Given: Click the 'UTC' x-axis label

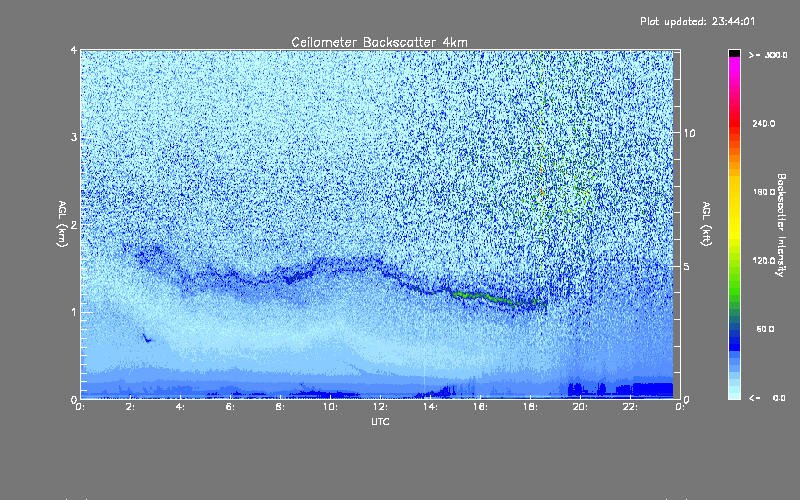Looking at the screenshot, I should coord(380,421).
